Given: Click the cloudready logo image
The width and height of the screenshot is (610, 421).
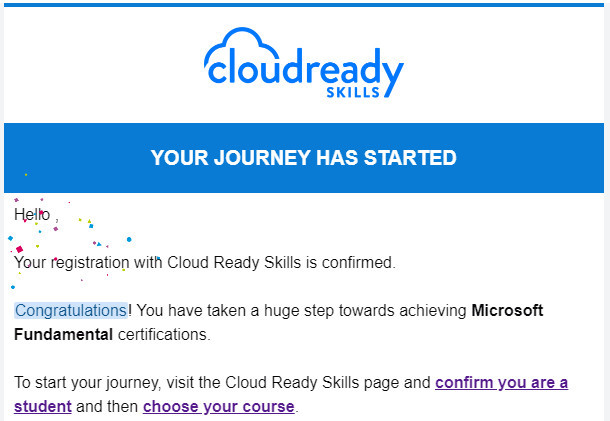Looking at the screenshot, I should [304, 62].
